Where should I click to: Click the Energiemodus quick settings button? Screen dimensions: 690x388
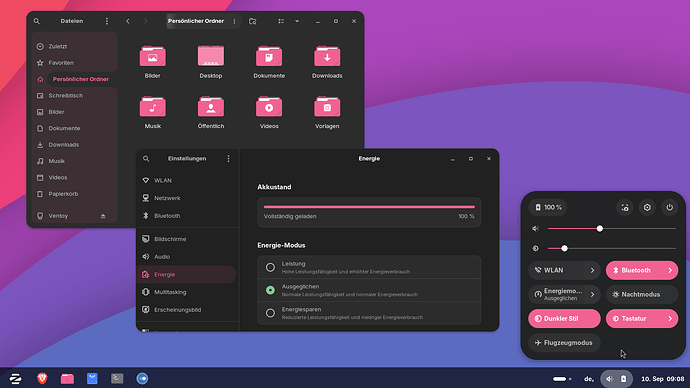[x=557, y=294]
